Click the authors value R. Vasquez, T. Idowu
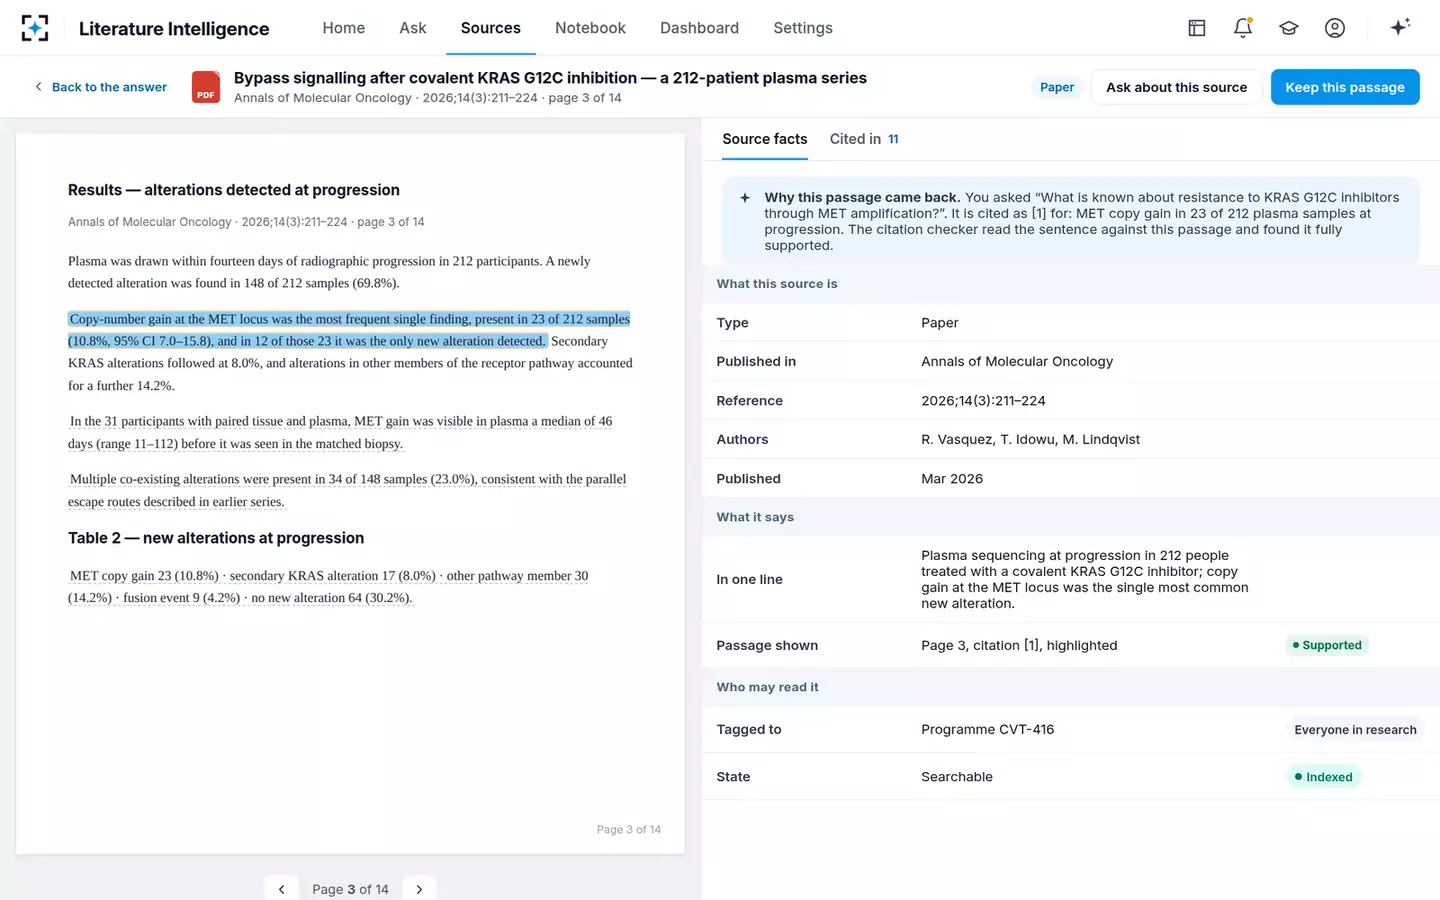1440x900 pixels. [1030, 439]
